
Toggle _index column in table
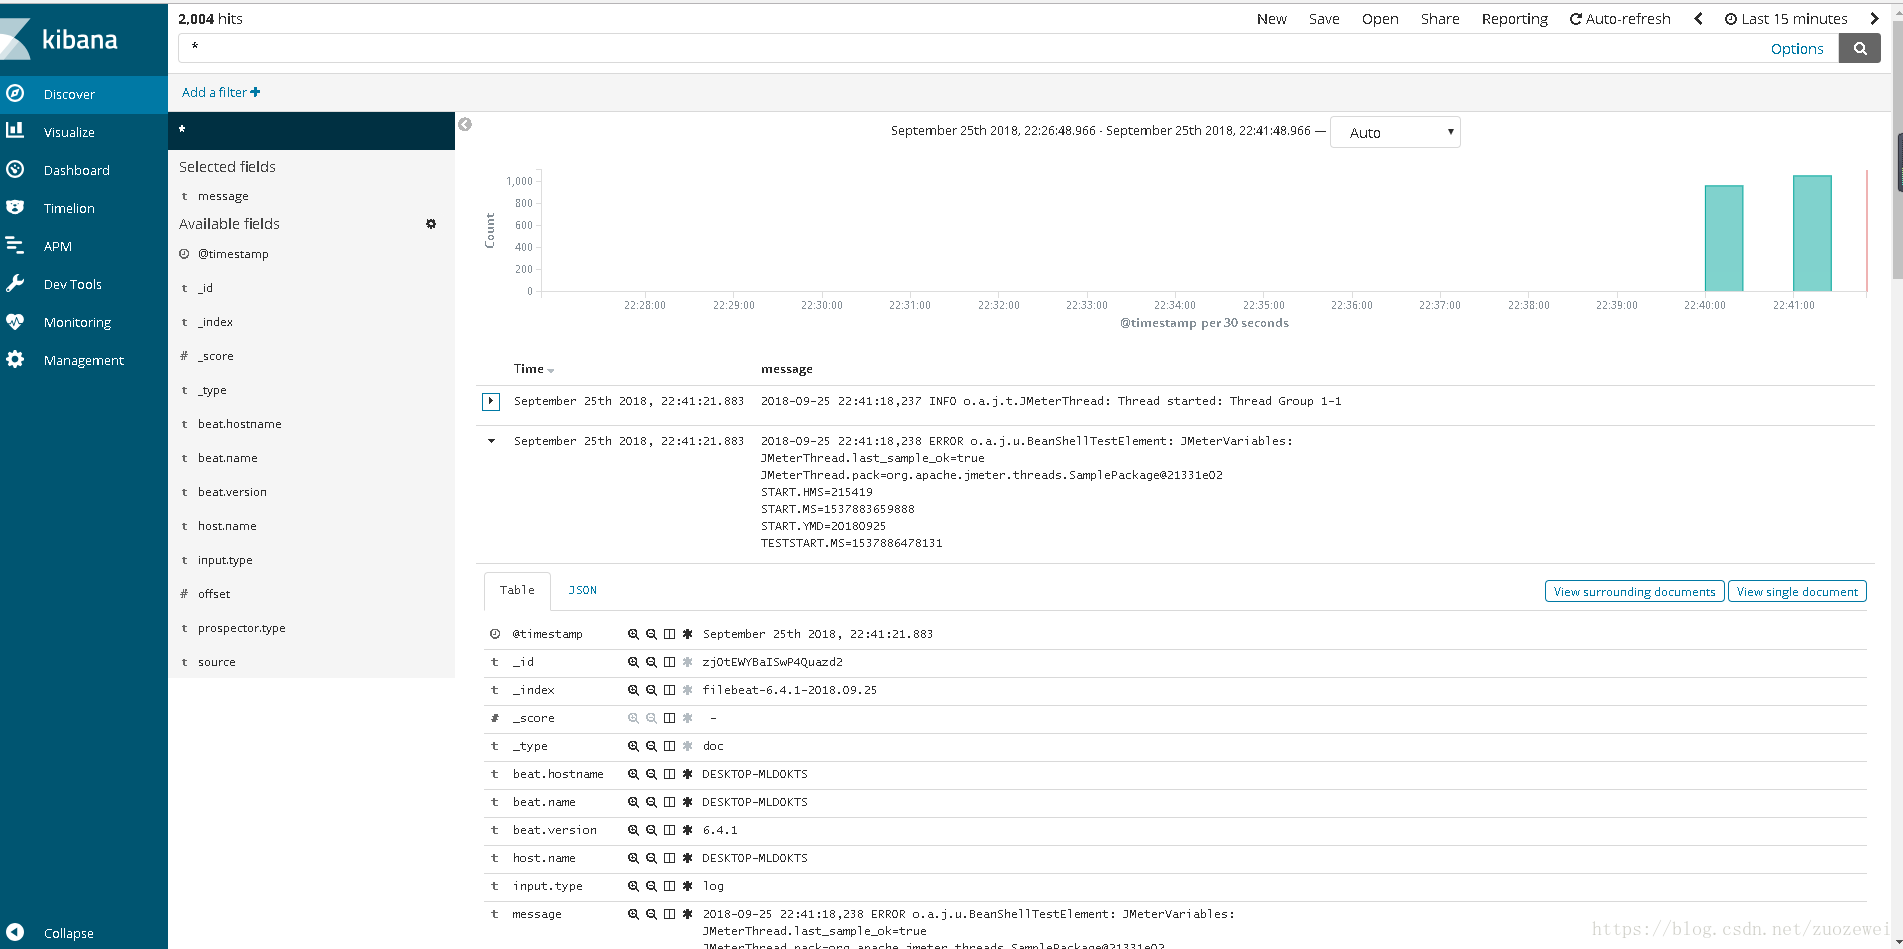(x=670, y=690)
